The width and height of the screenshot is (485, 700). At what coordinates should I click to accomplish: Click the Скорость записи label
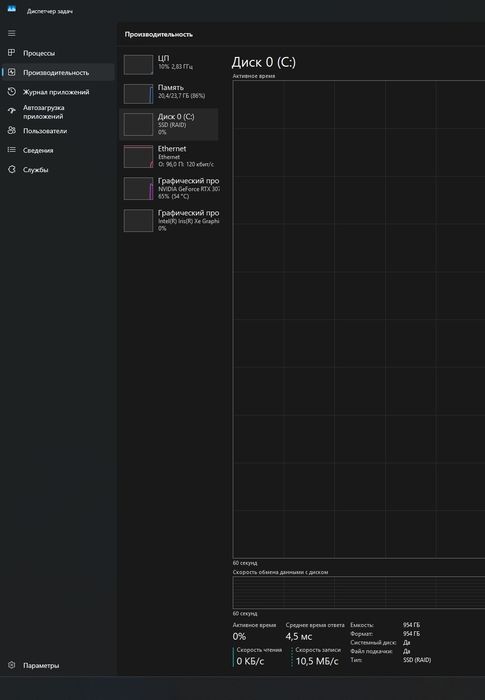(318, 650)
